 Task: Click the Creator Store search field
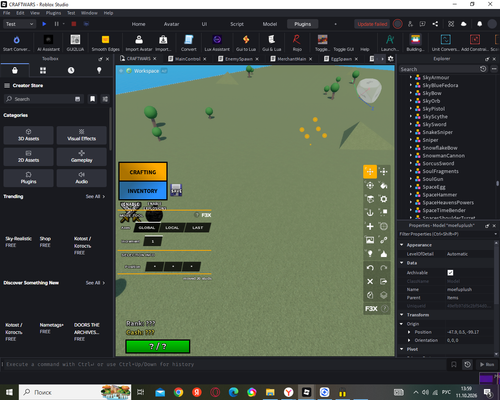click(x=43, y=99)
